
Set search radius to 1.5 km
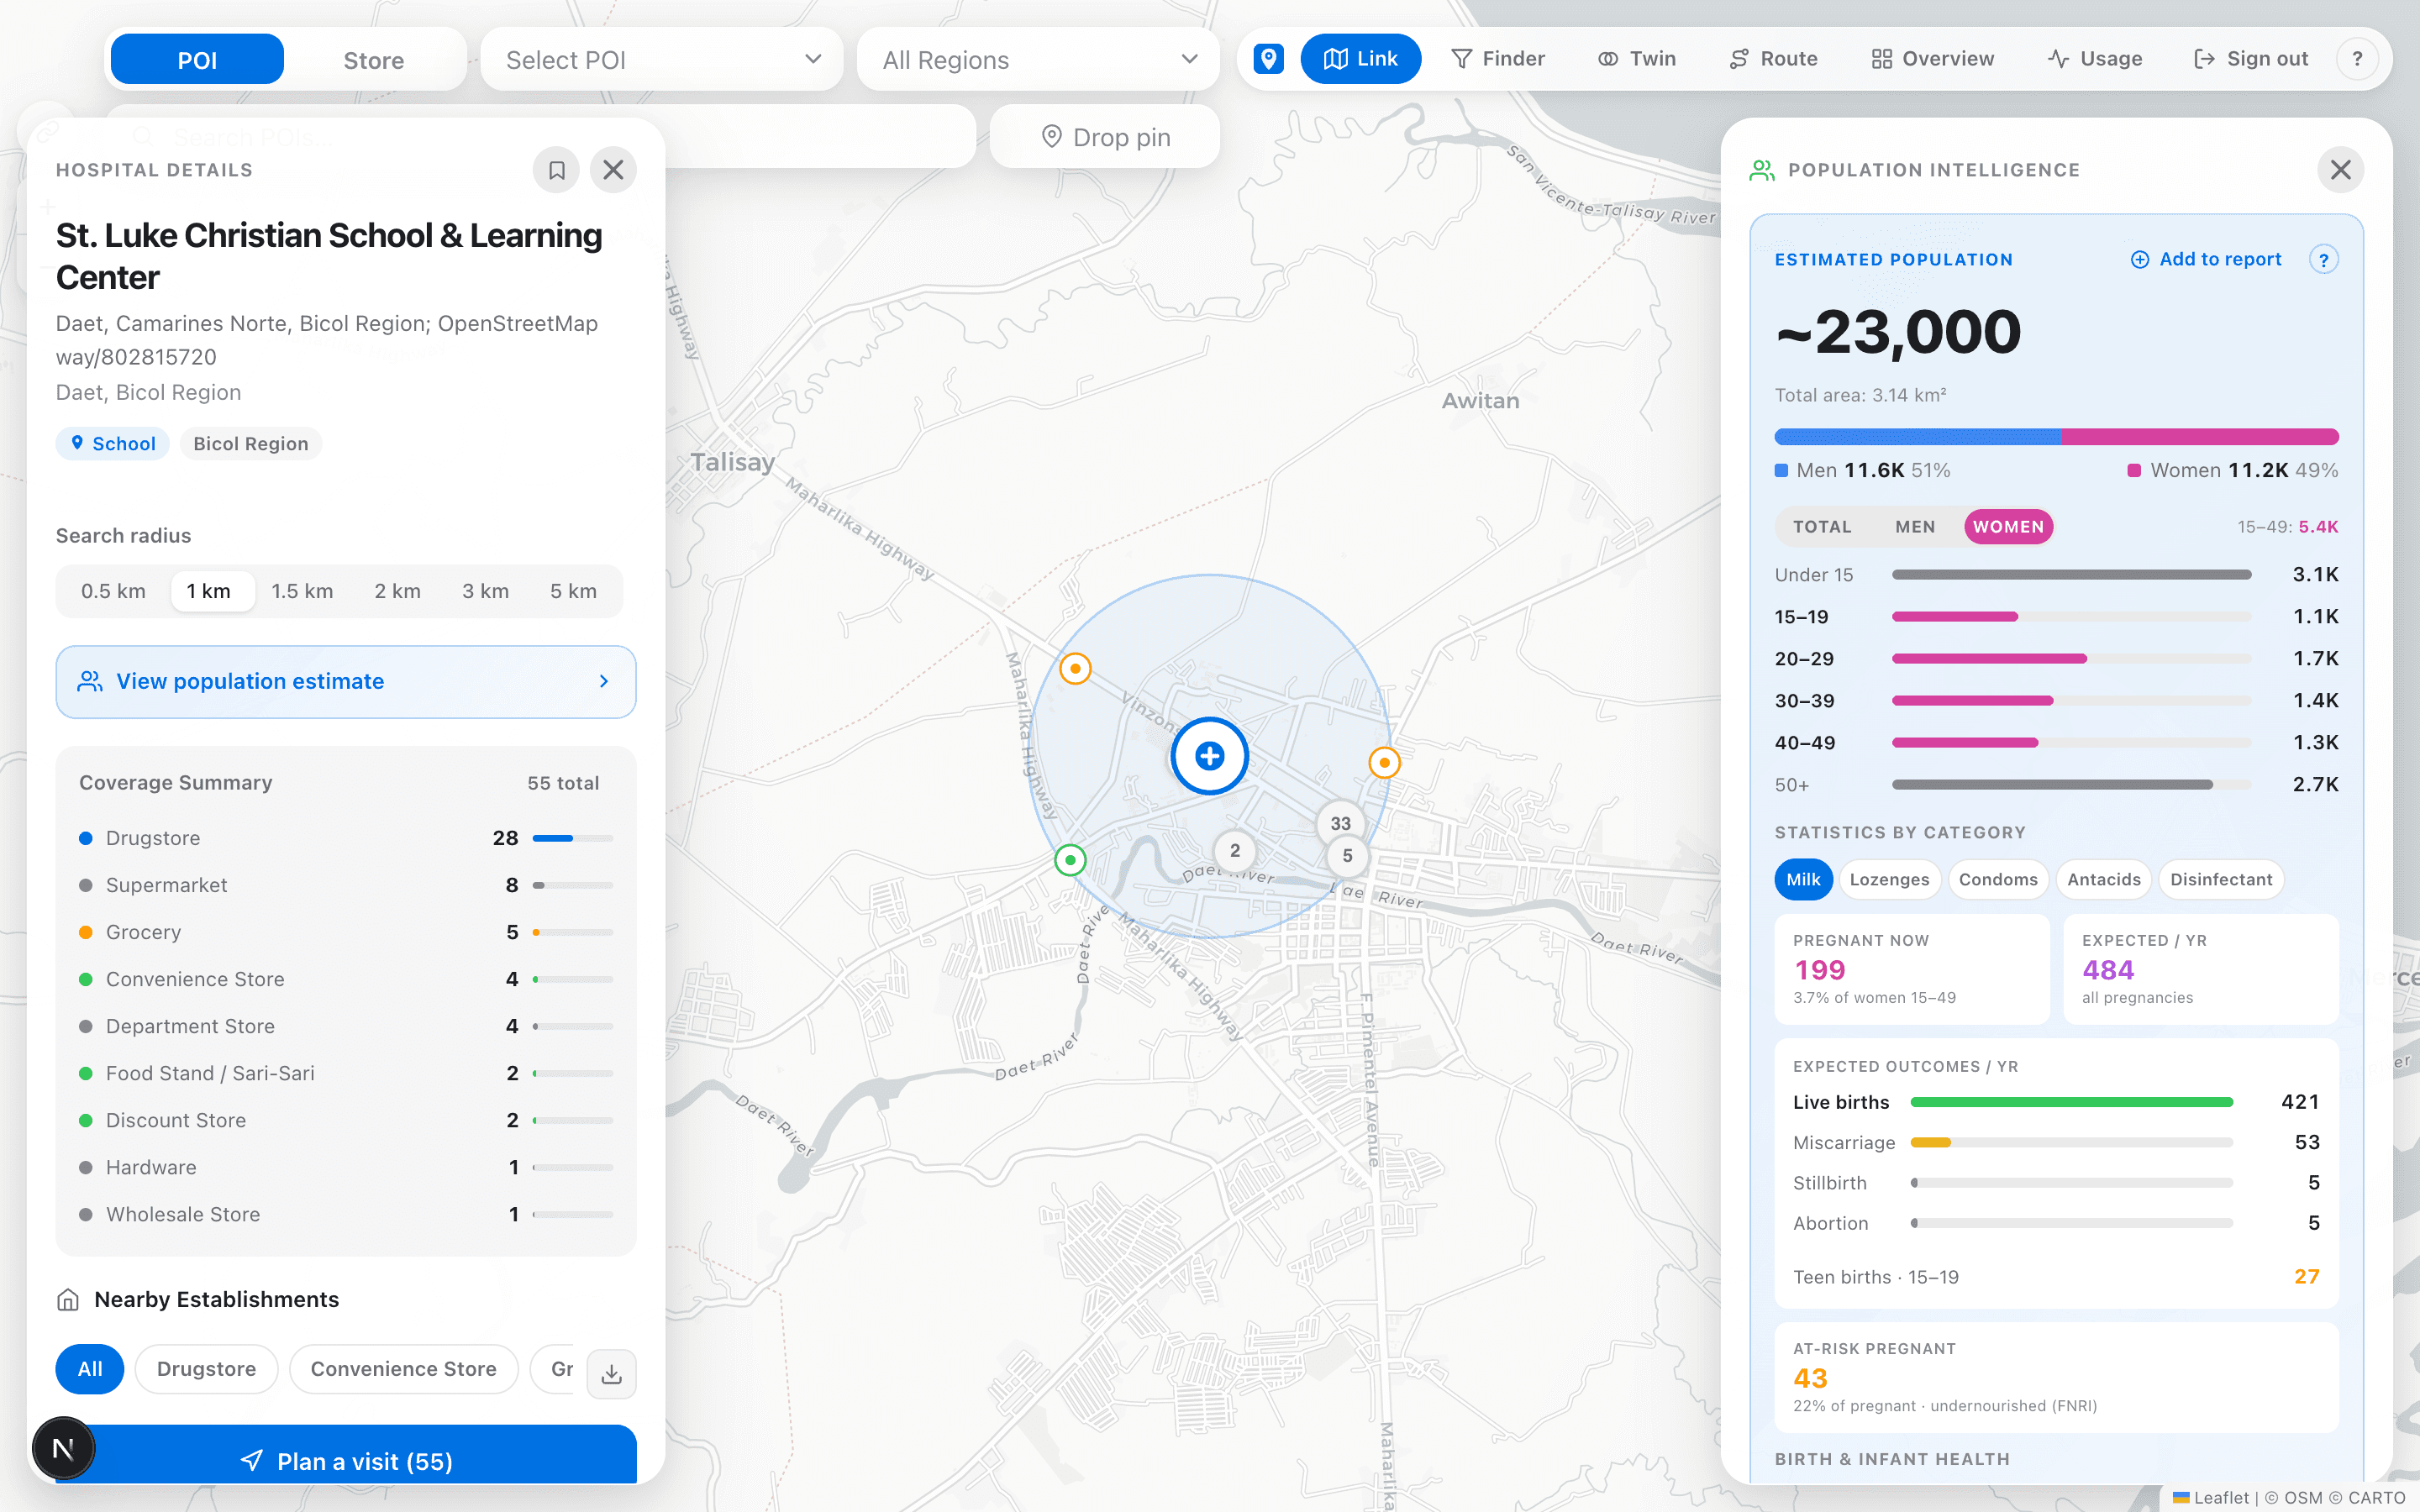[302, 591]
